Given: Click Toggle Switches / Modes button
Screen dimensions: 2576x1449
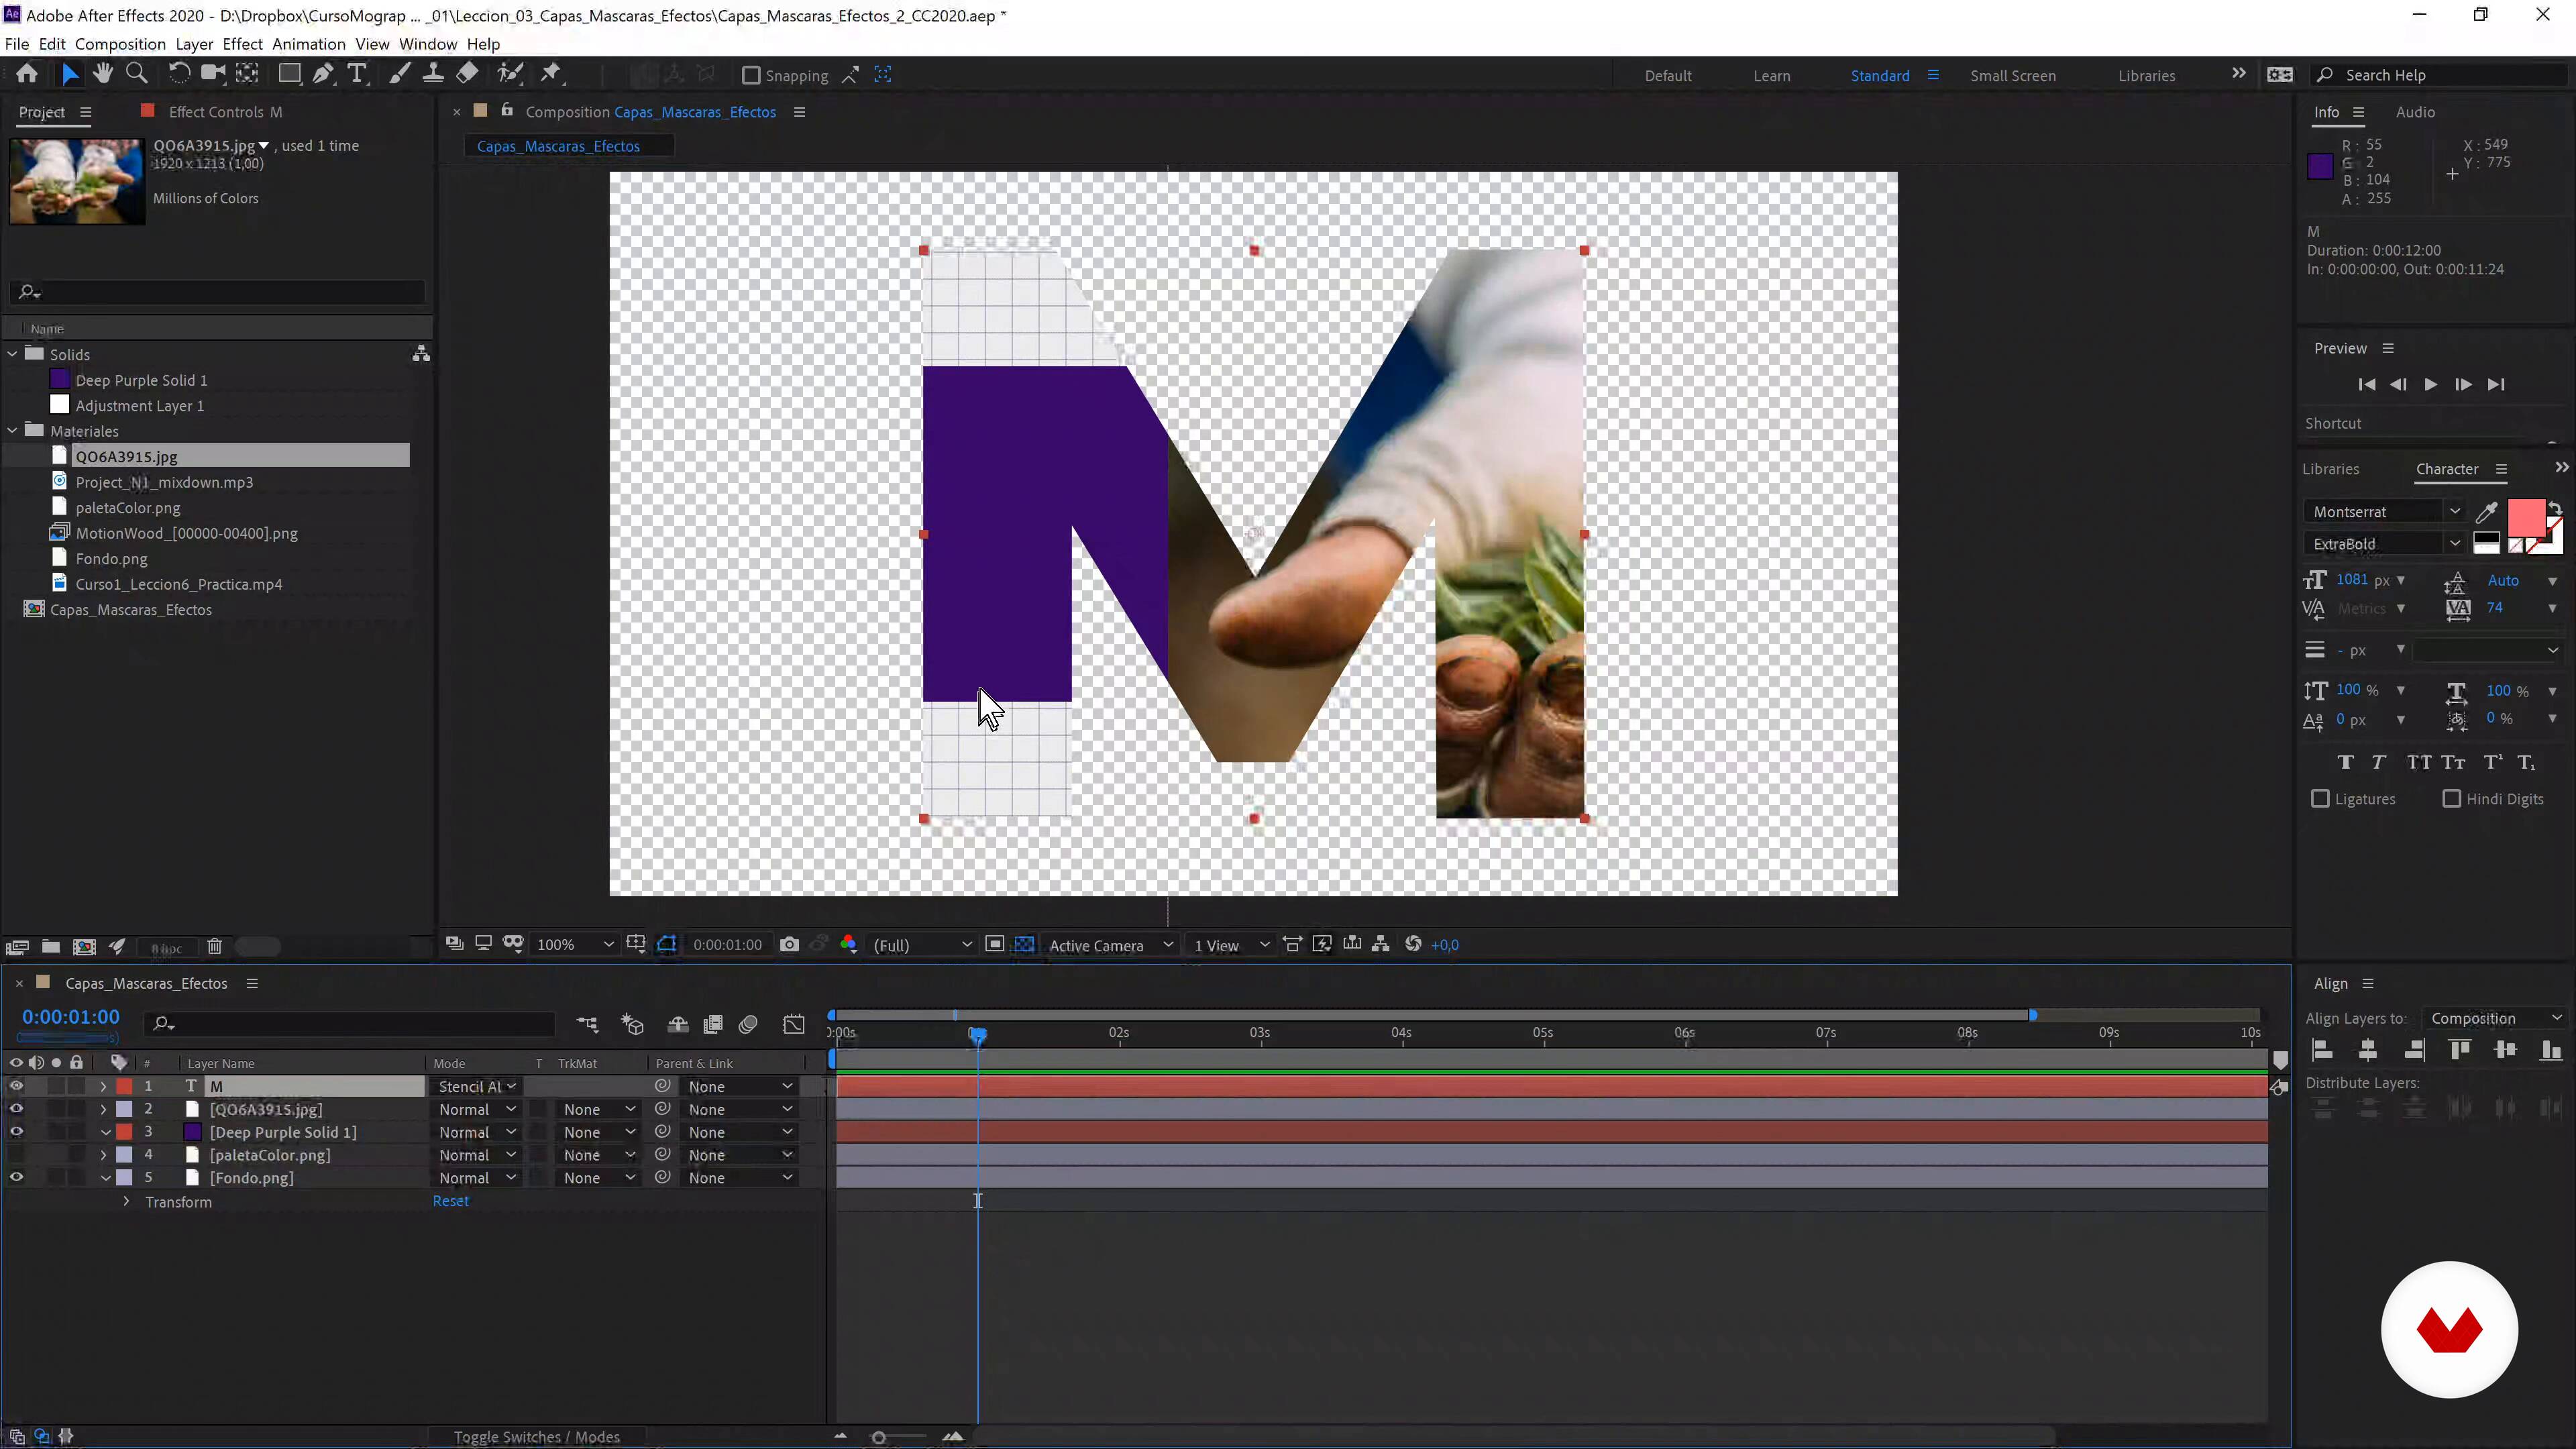Looking at the screenshot, I should [x=537, y=1437].
